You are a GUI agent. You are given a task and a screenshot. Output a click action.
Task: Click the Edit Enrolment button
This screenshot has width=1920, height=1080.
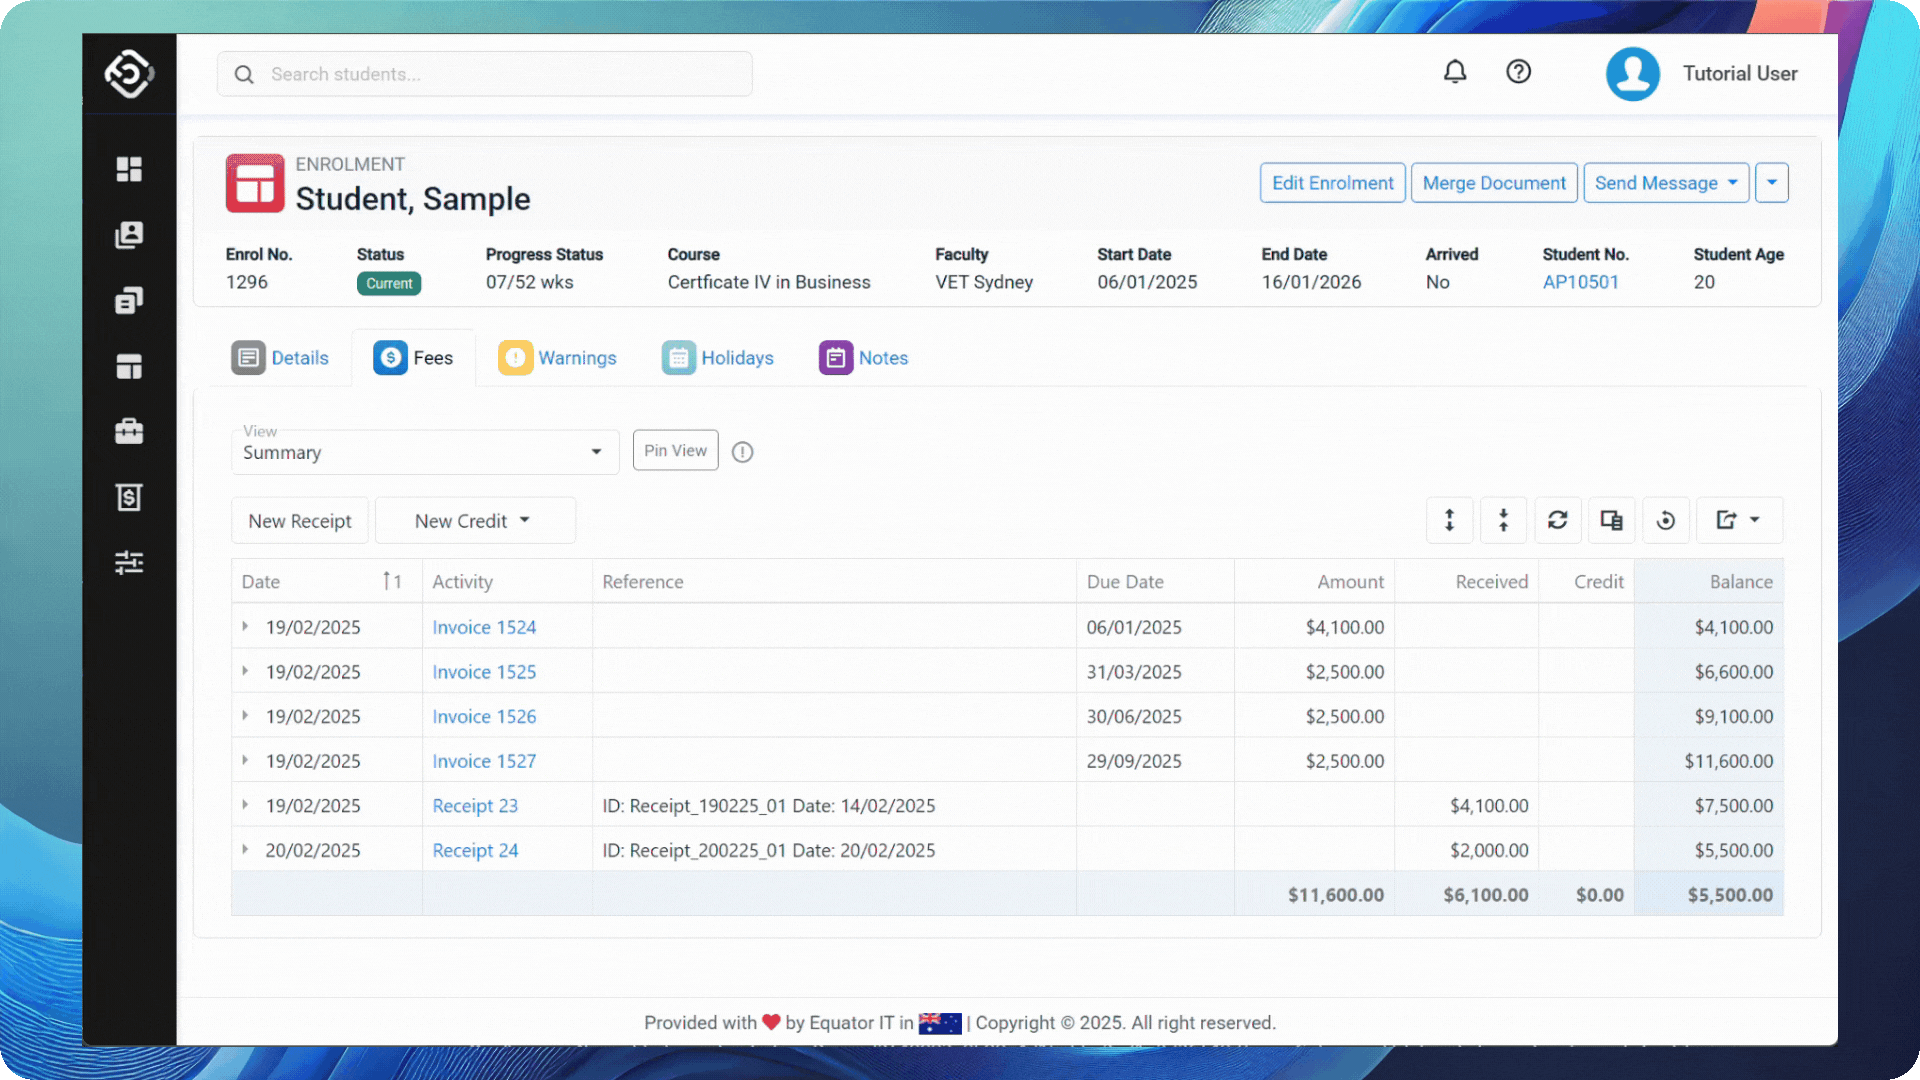pyautogui.click(x=1332, y=183)
